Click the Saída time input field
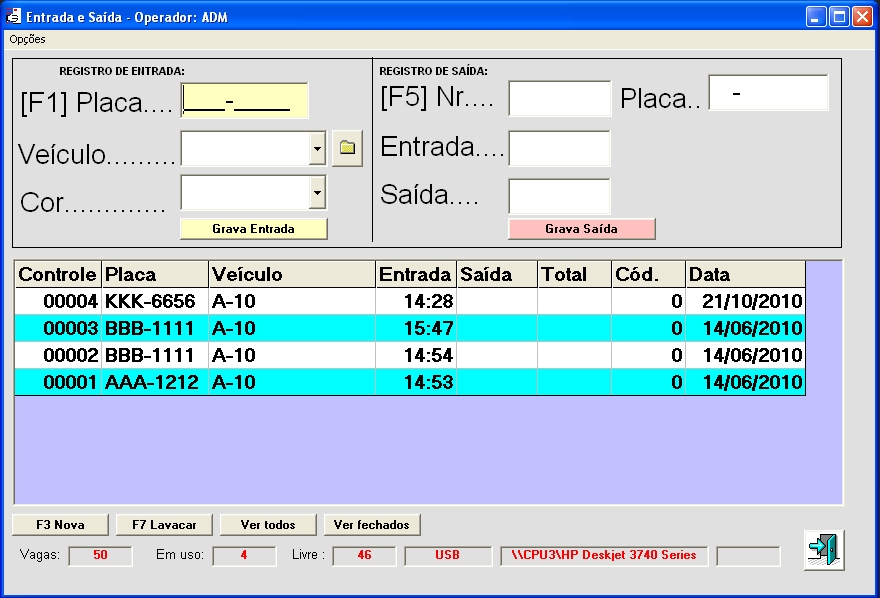 (559, 196)
